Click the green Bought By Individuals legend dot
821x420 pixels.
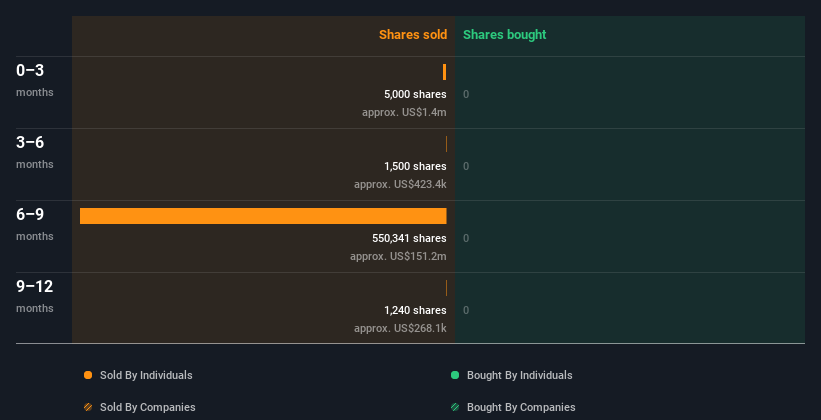click(x=455, y=375)
